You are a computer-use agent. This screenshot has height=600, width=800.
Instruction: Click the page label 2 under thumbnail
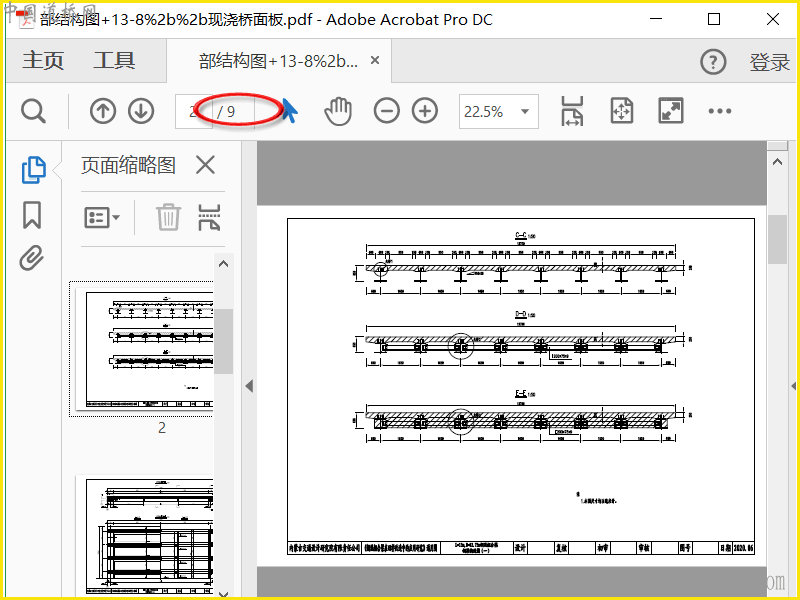(162, 428)
